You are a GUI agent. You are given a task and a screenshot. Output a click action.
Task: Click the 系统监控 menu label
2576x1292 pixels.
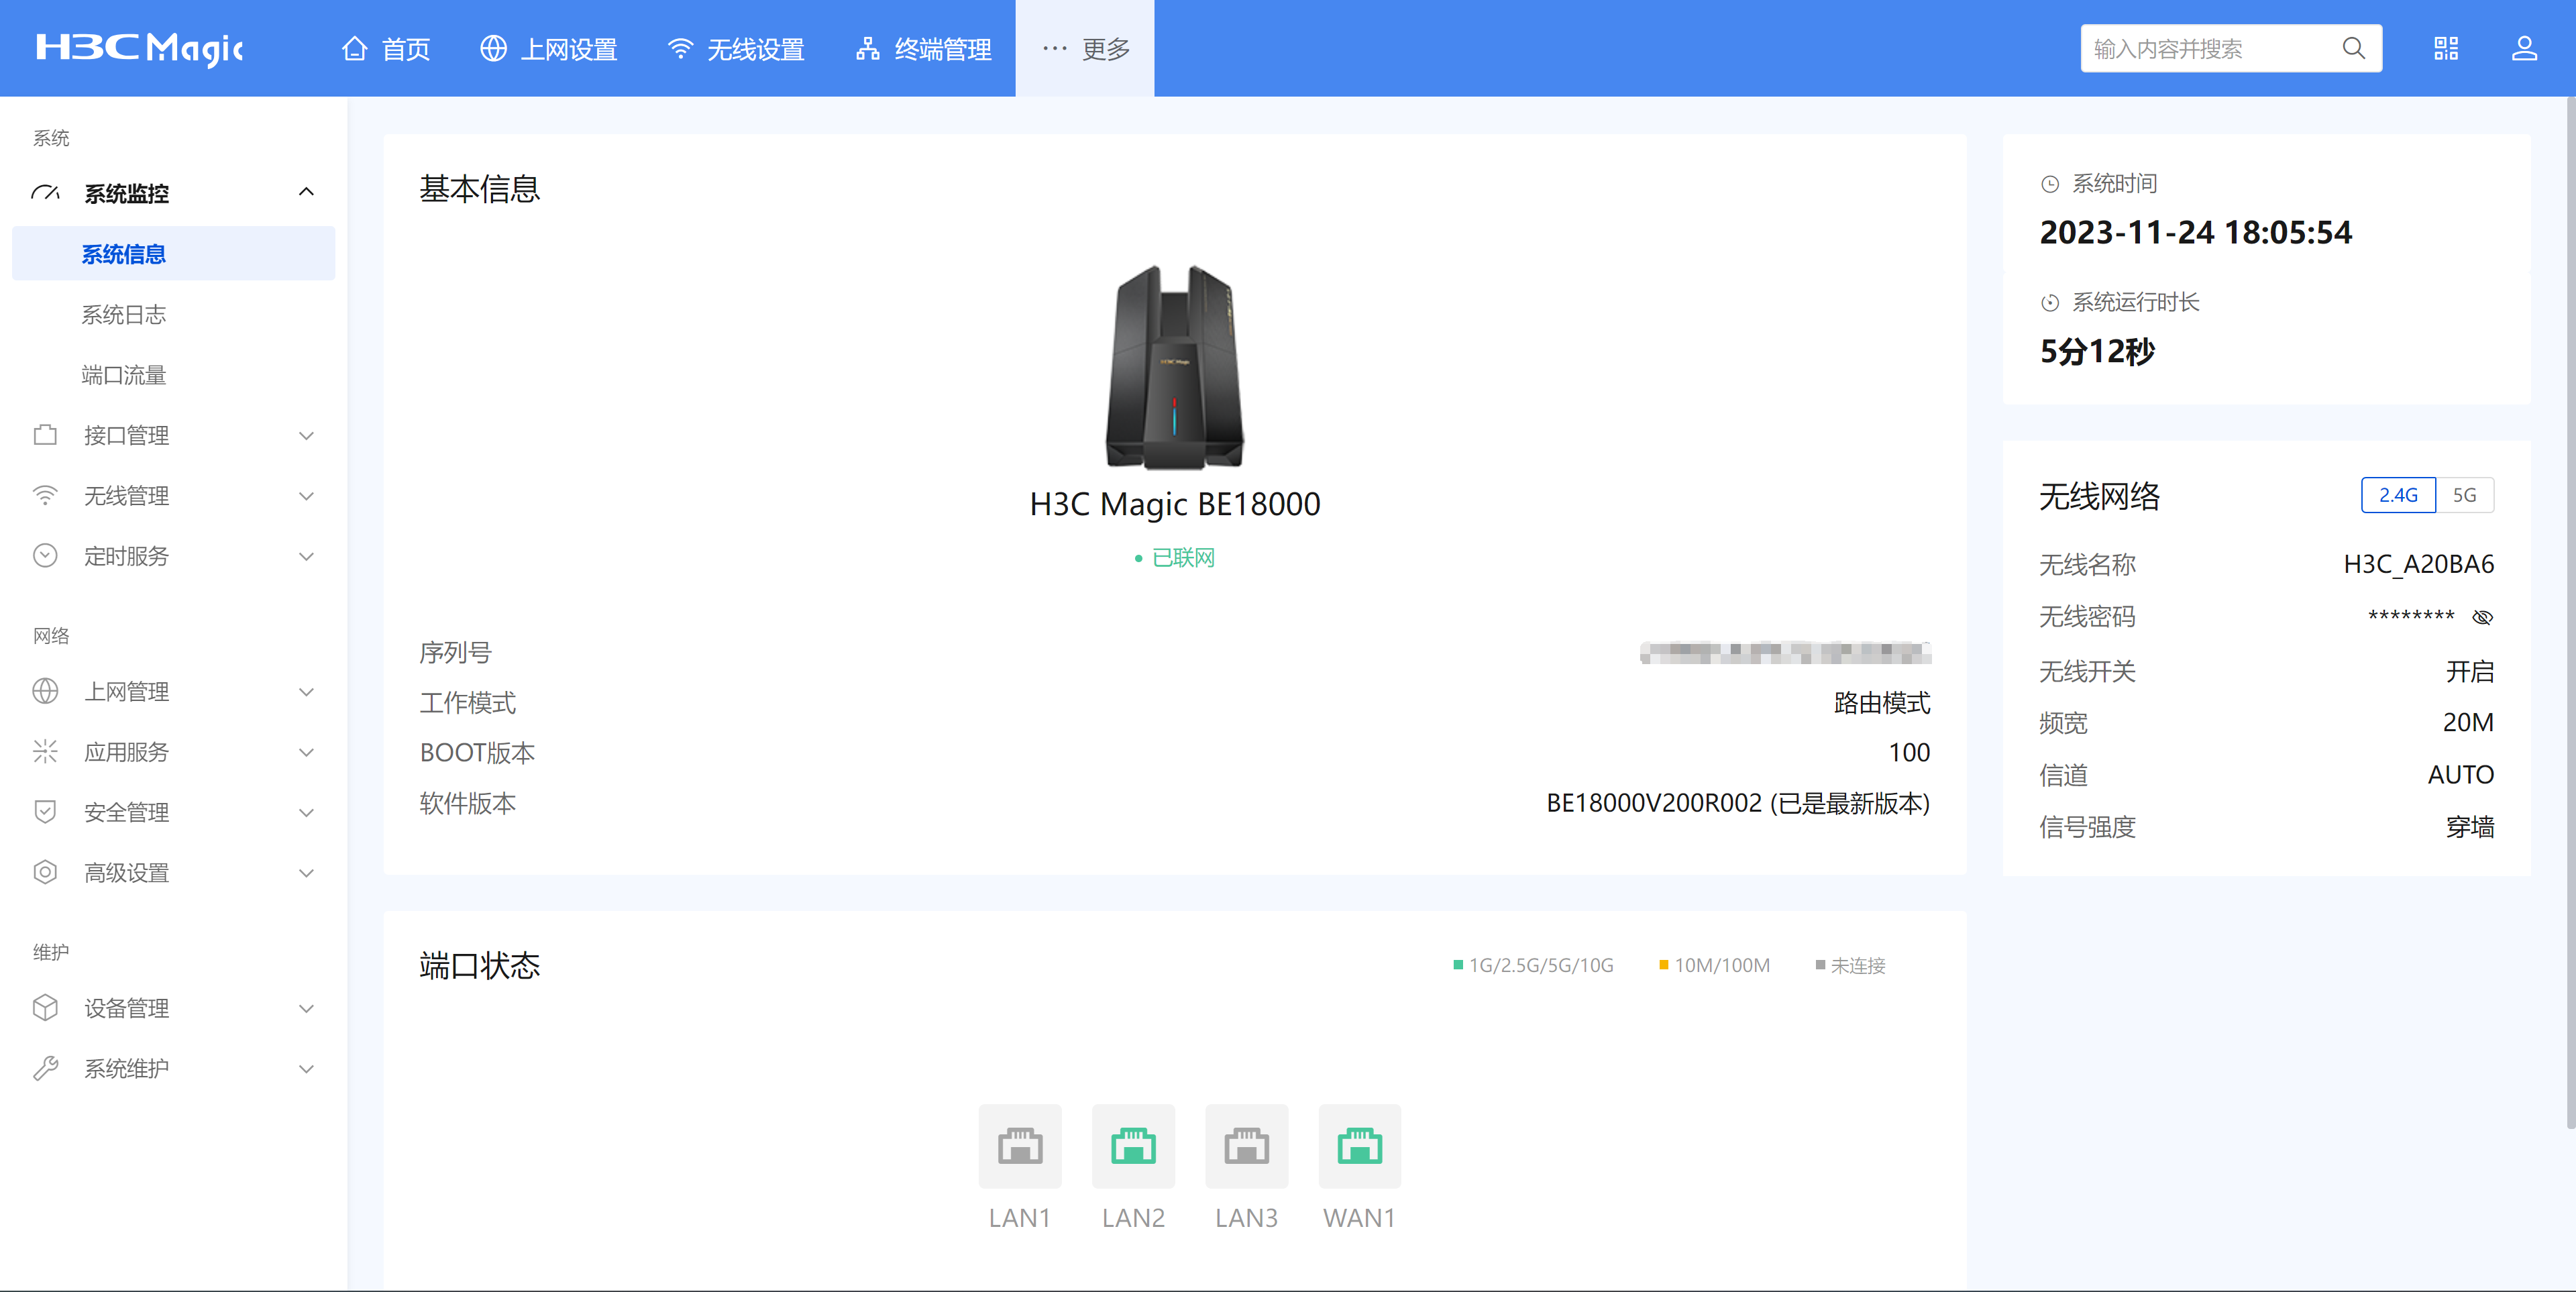(127, 193)
